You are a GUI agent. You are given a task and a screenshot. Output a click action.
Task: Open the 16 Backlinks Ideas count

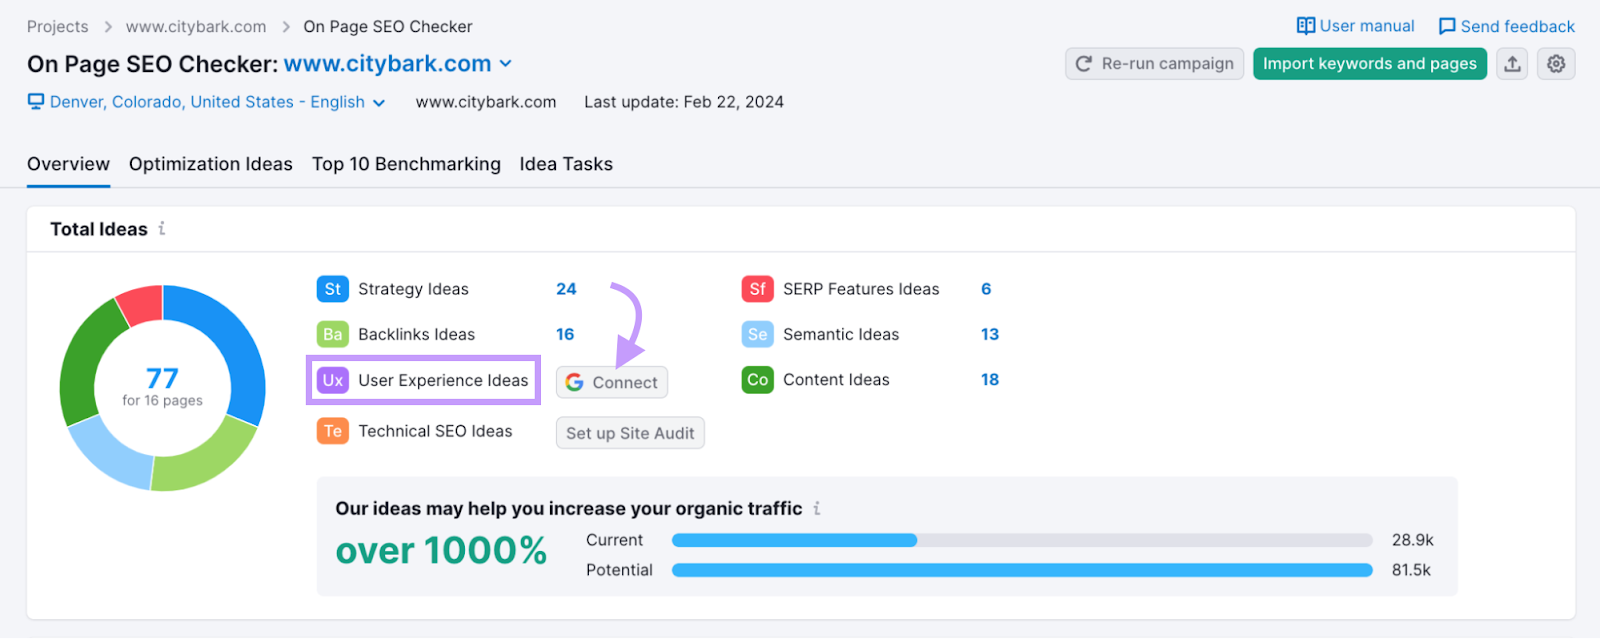click(x=565, y=334)
